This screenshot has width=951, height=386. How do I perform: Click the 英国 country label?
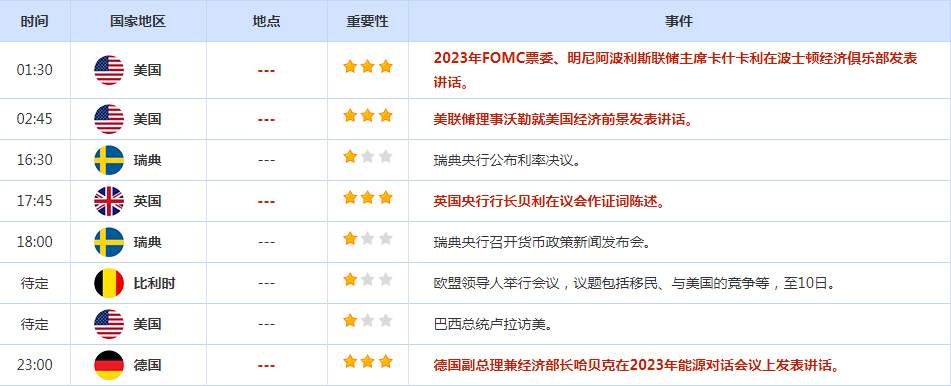[147, 201]
